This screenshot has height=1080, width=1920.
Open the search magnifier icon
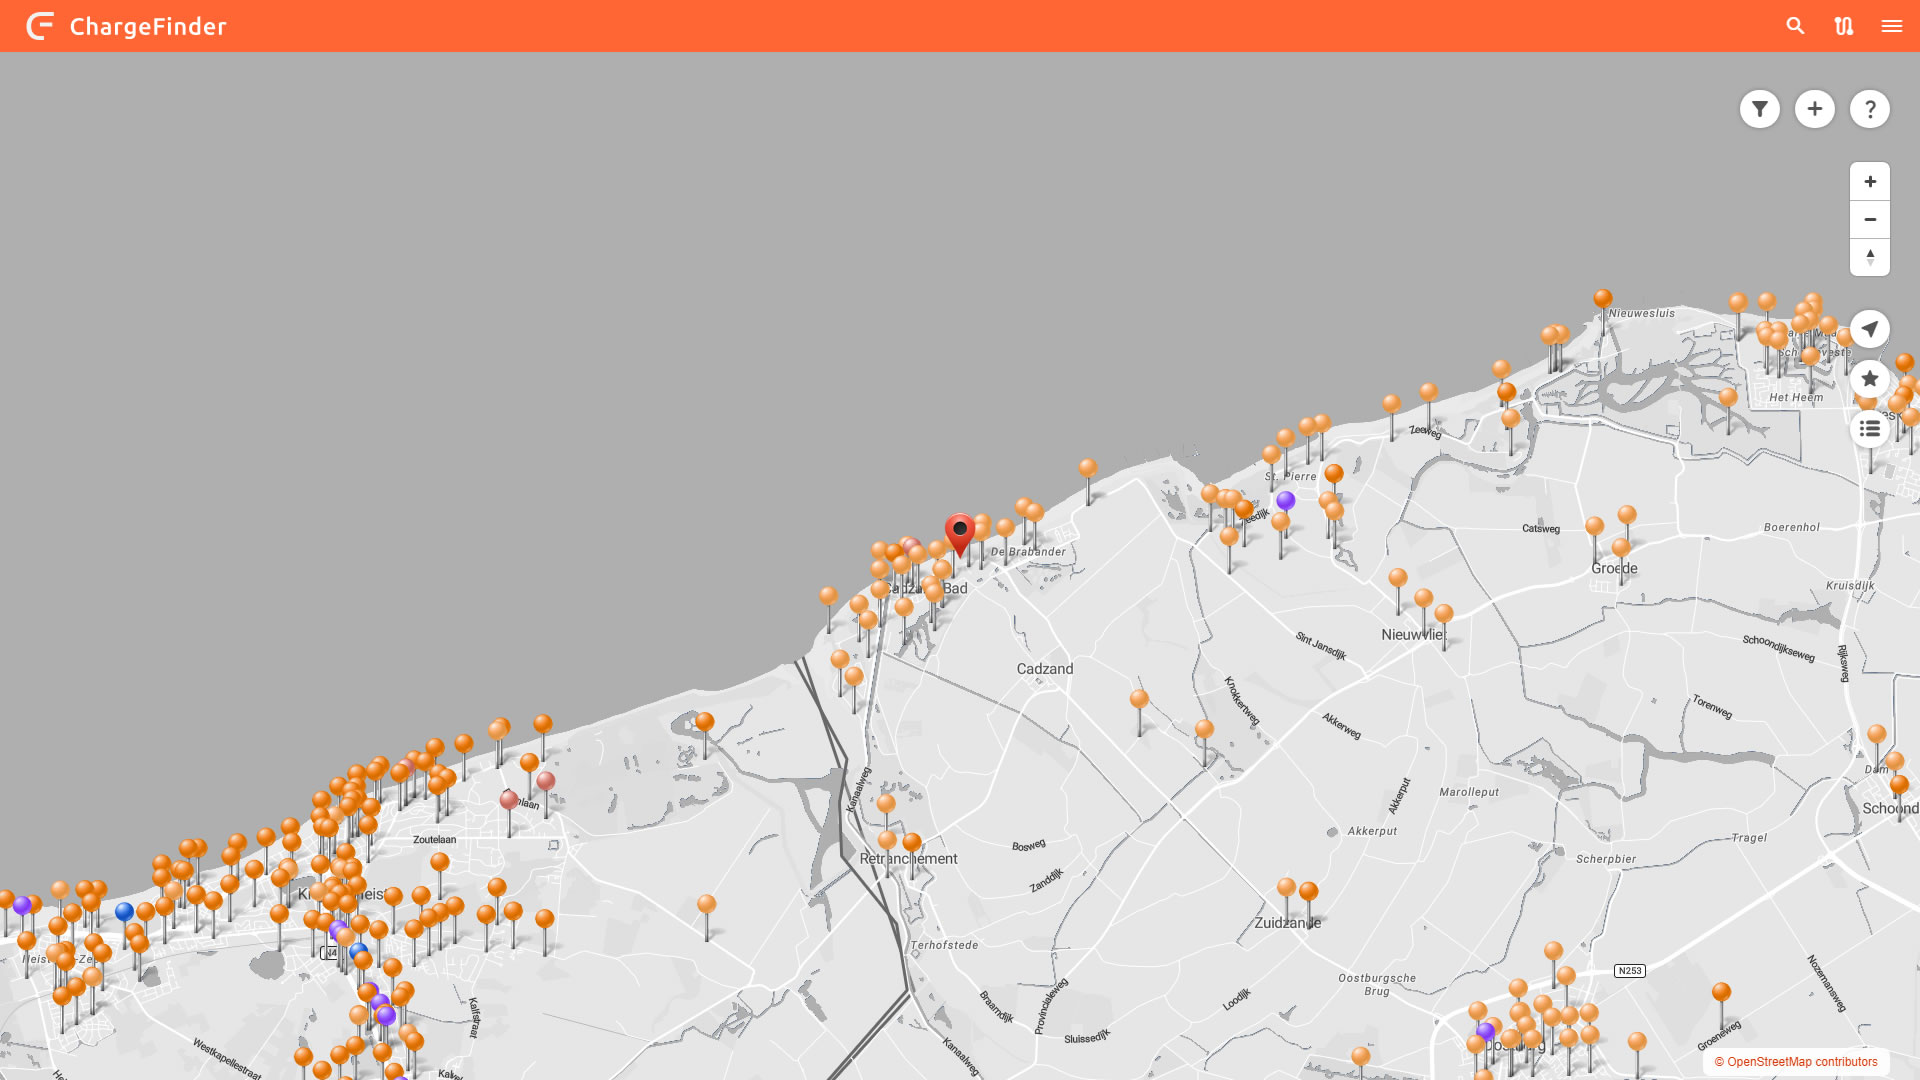coord(1795,26)
